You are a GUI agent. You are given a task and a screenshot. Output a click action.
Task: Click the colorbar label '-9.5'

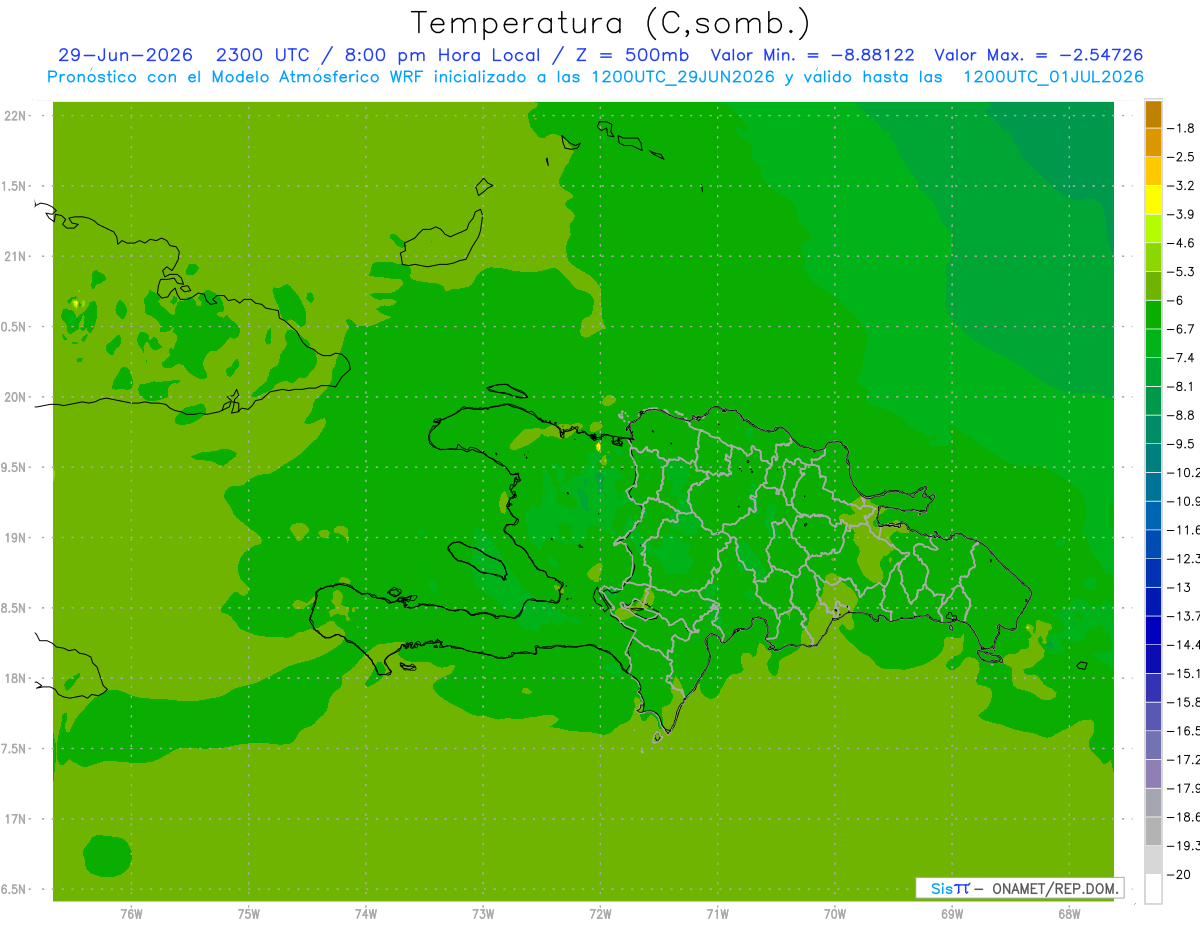[1180, 444]
